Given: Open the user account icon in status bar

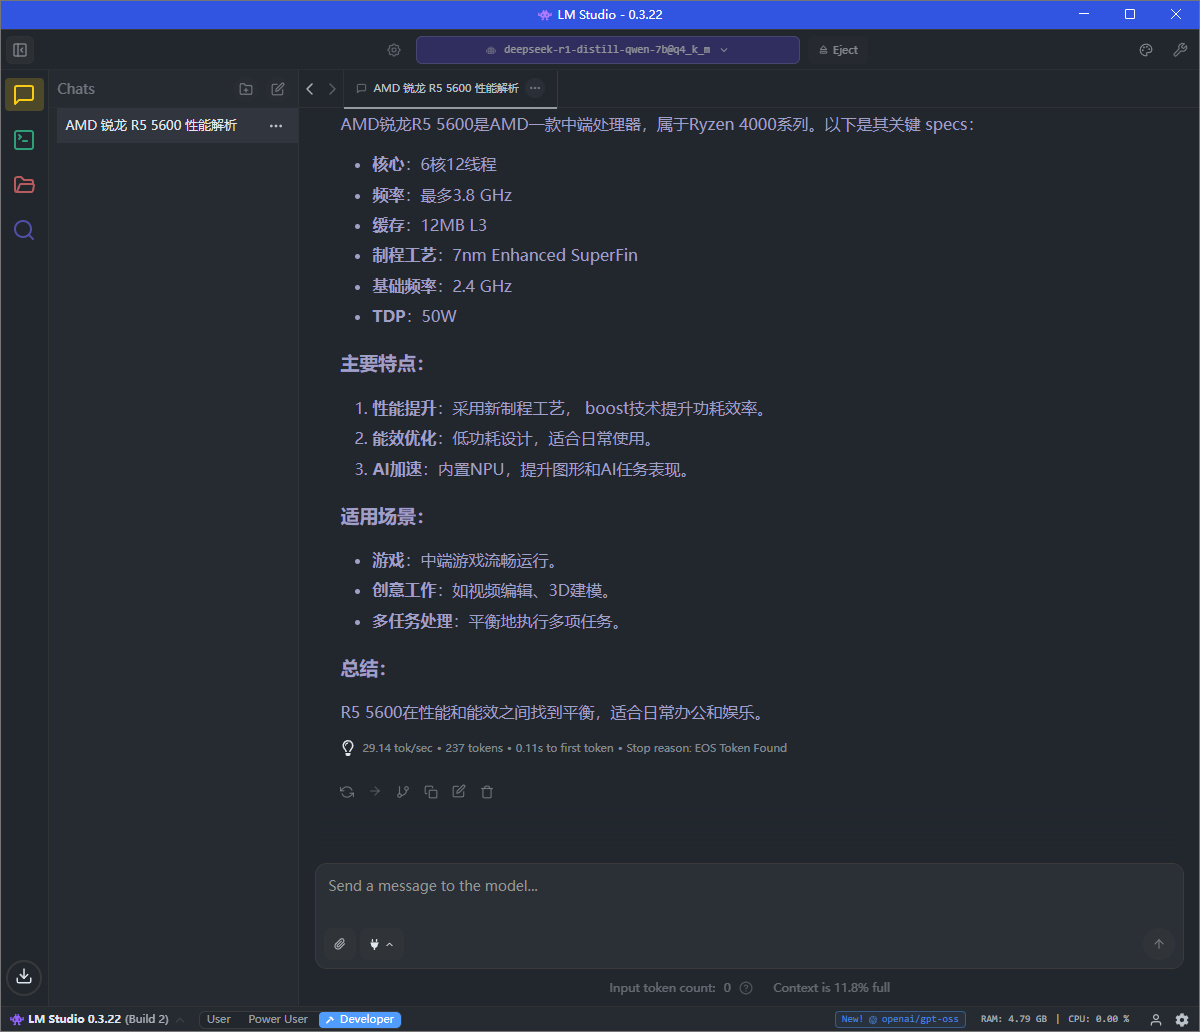Looking at the screenshot, I should pos(1156,1019).
